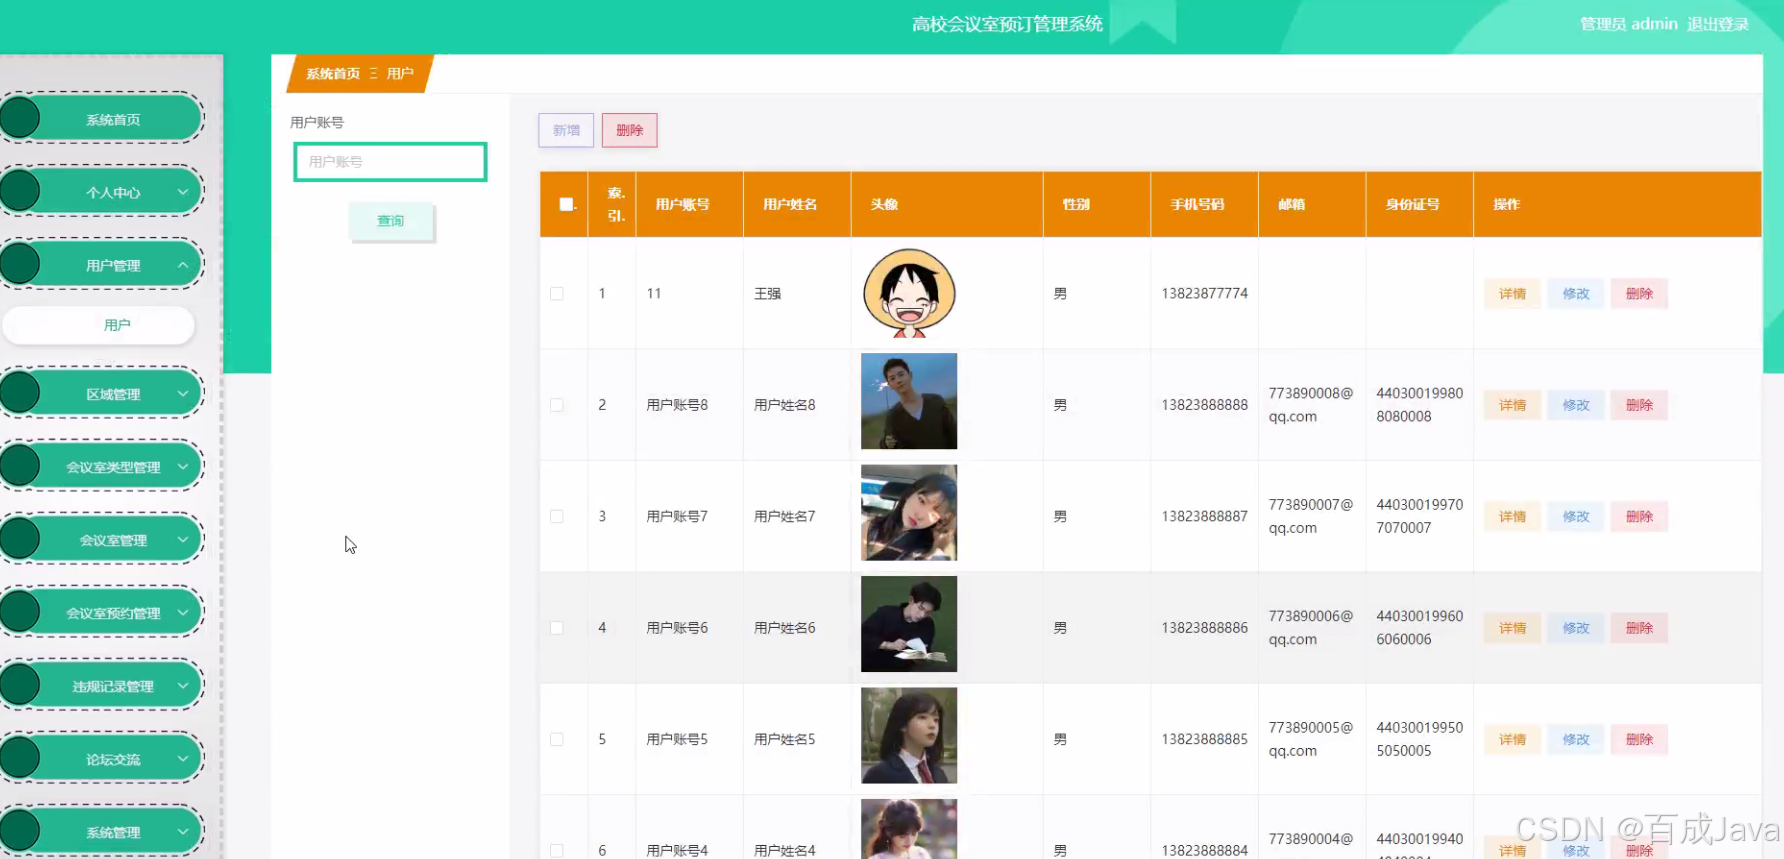This screenshot has width=1784, height=859.
Task: Click the round icon next to 会议室预约管理
Action: [x=19, y=612]
